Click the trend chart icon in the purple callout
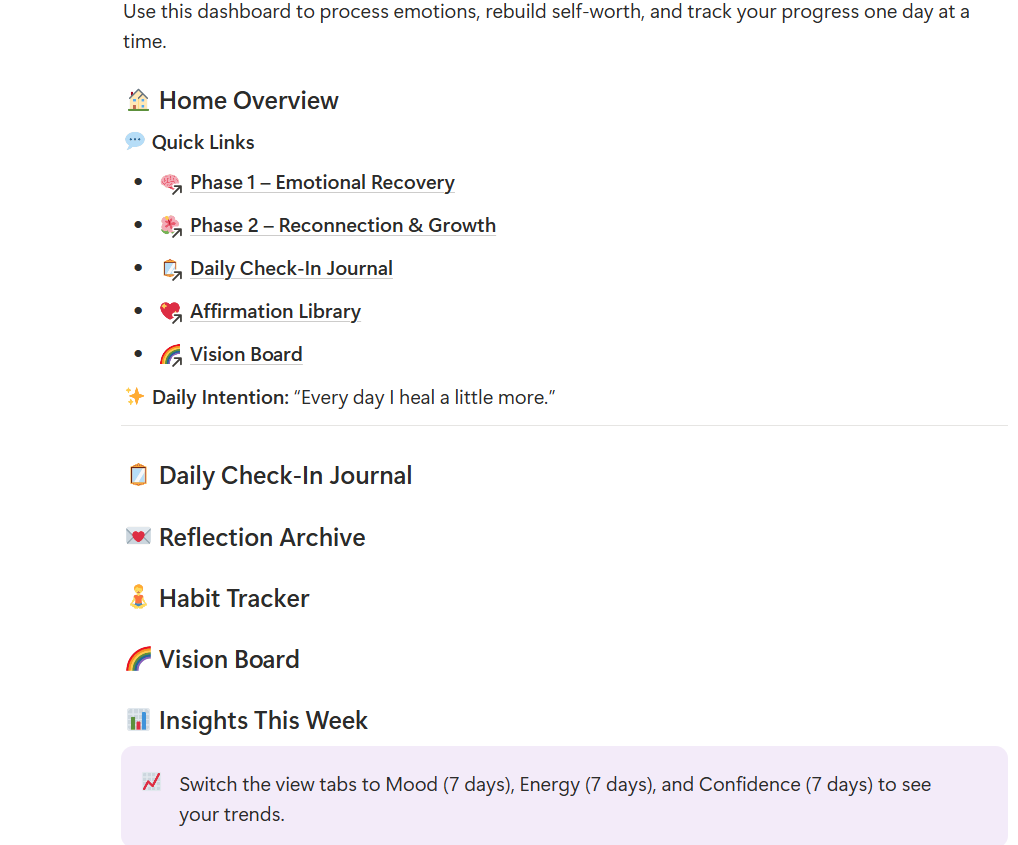This screenshot has height=845, width=1018. click(151, 783)
